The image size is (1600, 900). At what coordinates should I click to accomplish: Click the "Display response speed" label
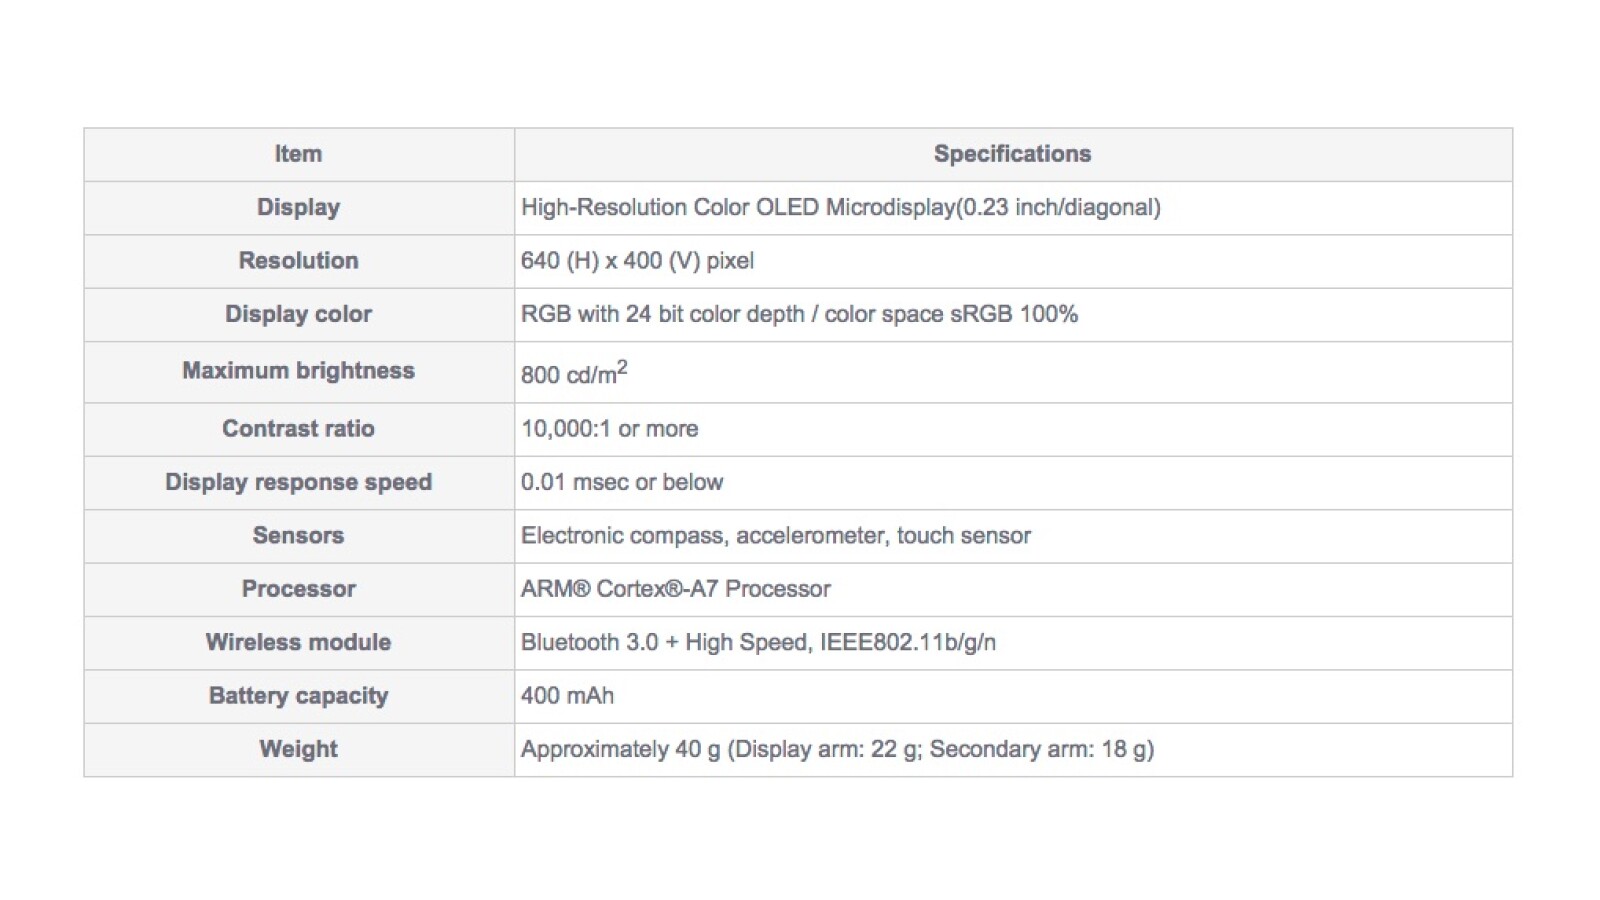click(x=298, y=482)
